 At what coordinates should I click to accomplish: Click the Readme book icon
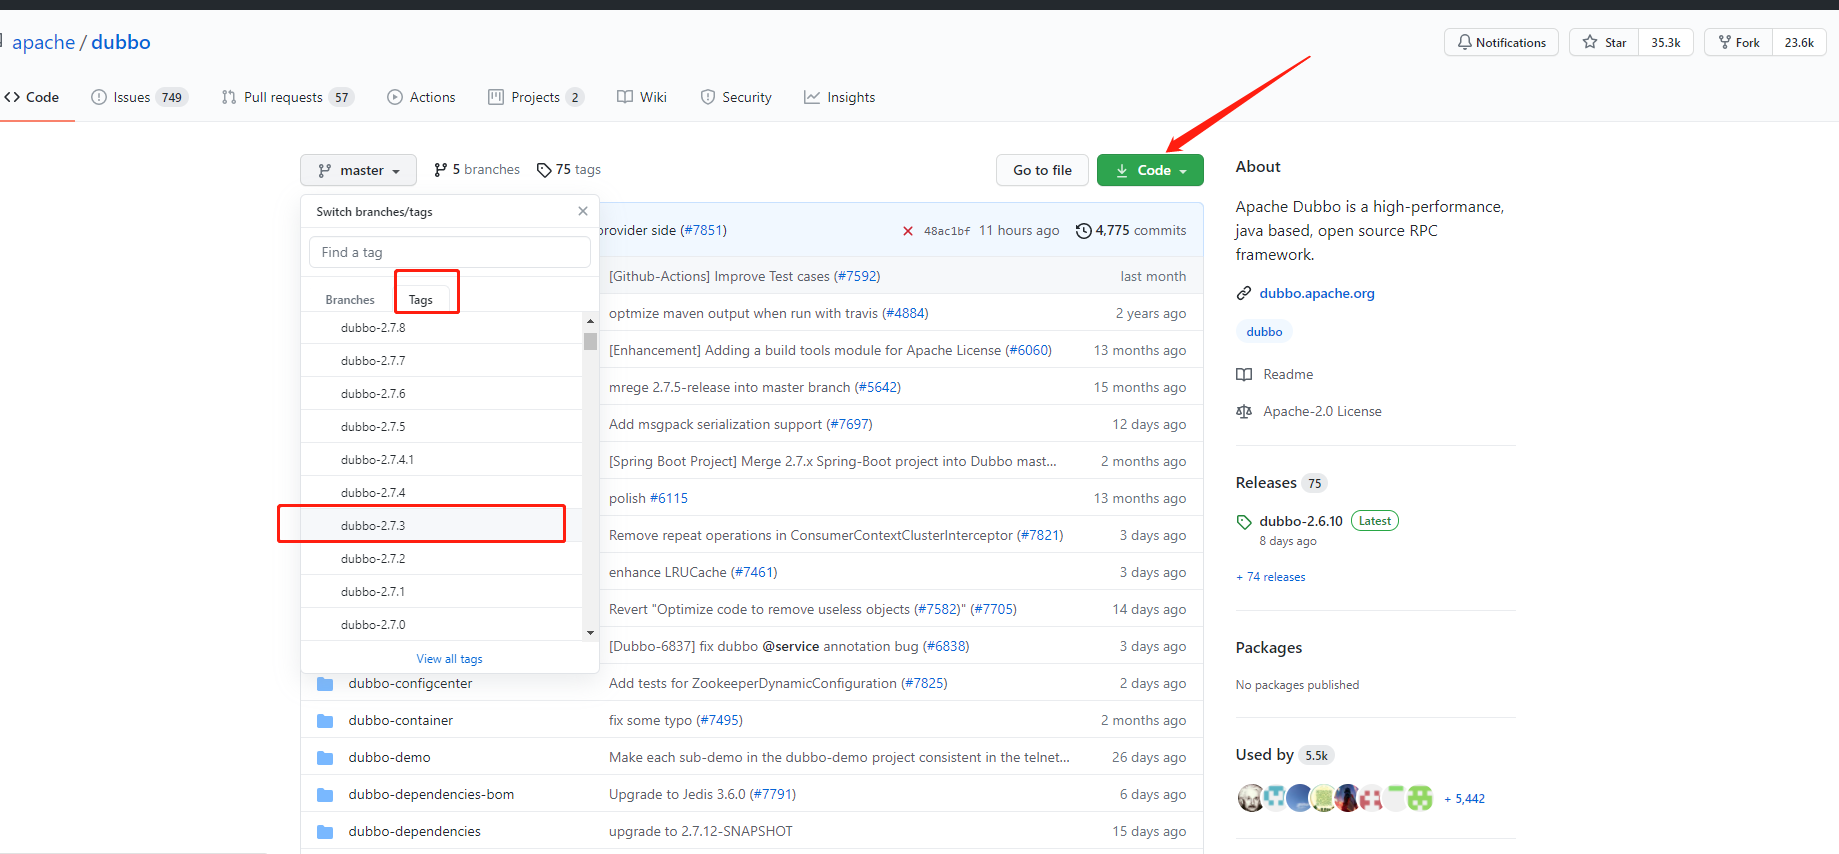pyautogui.click(x=1244, y=375)
